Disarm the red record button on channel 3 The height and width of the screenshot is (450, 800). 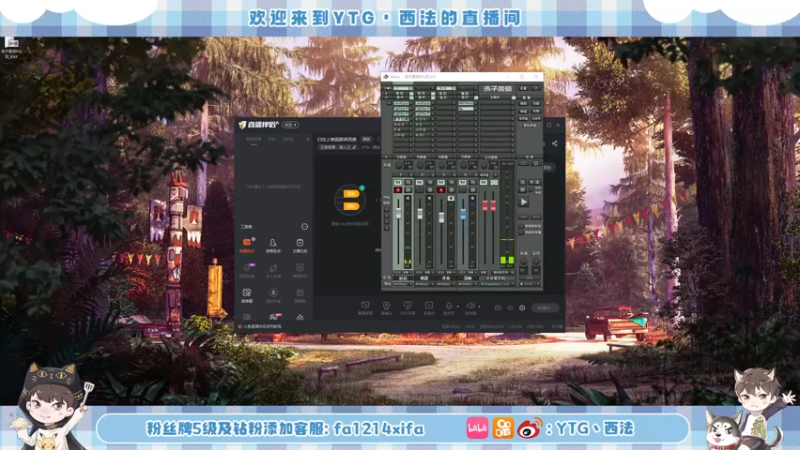point(441,190)
